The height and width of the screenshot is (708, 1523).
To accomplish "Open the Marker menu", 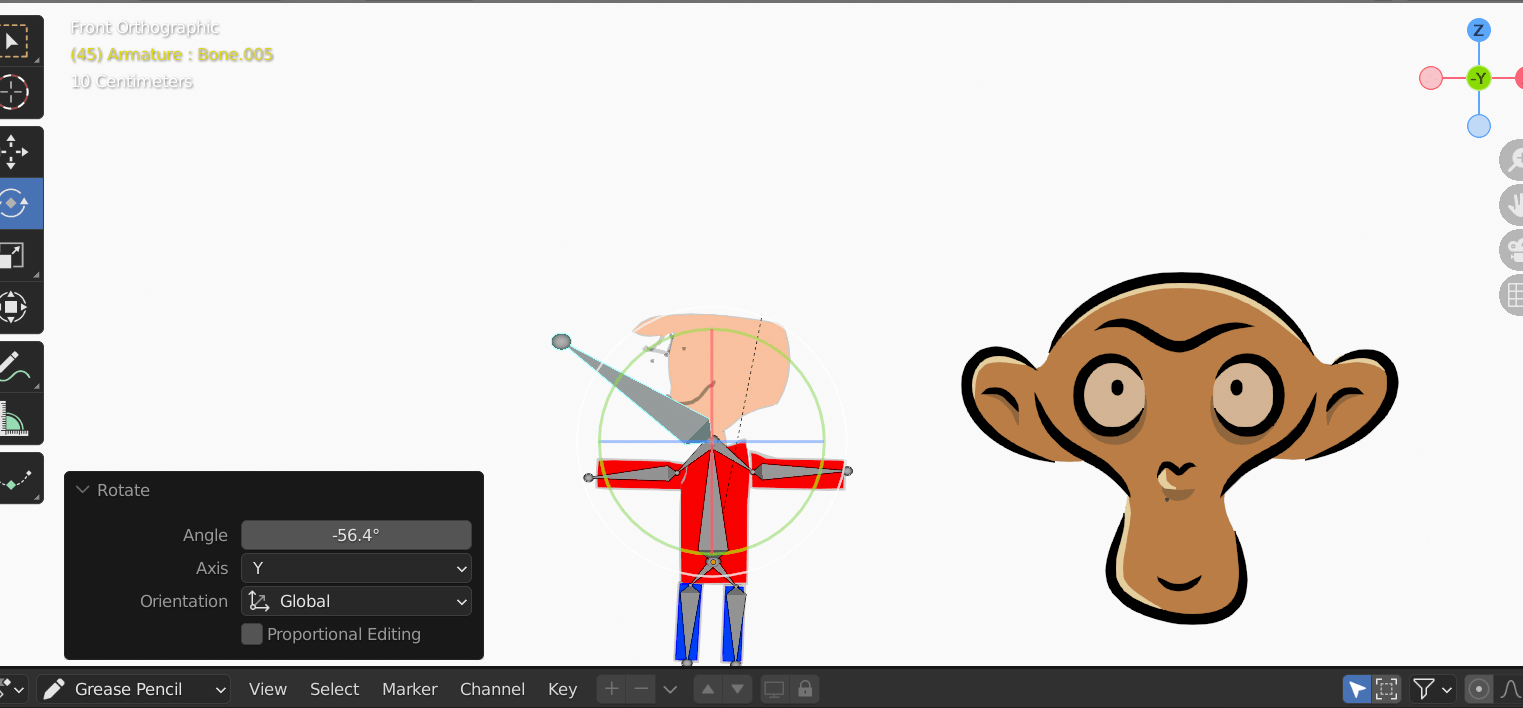I will (409, 689).
